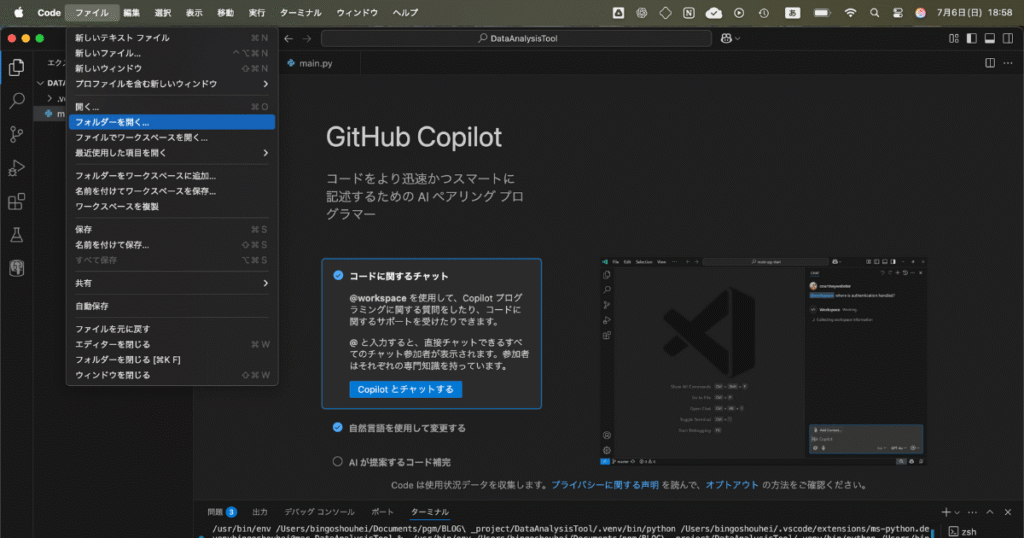
Task: Open the Testing flask icon view
Action: (x=16, y=234)
